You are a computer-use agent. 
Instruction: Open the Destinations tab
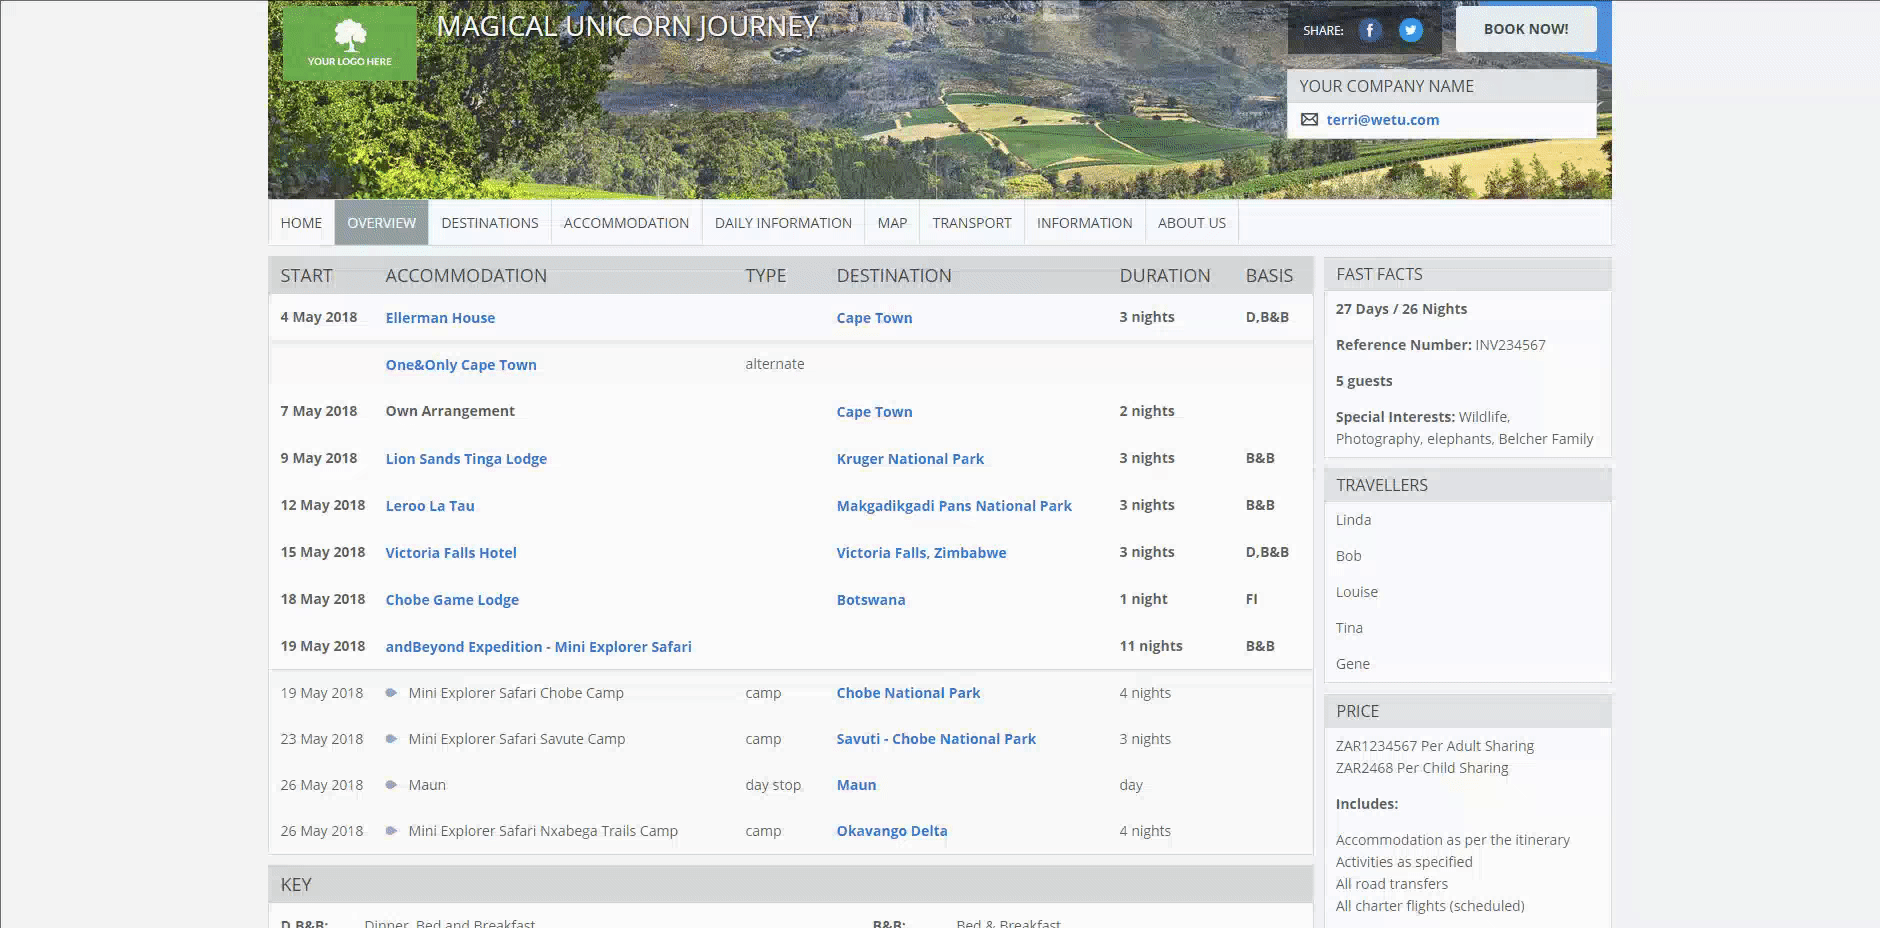tap(489, 223)
